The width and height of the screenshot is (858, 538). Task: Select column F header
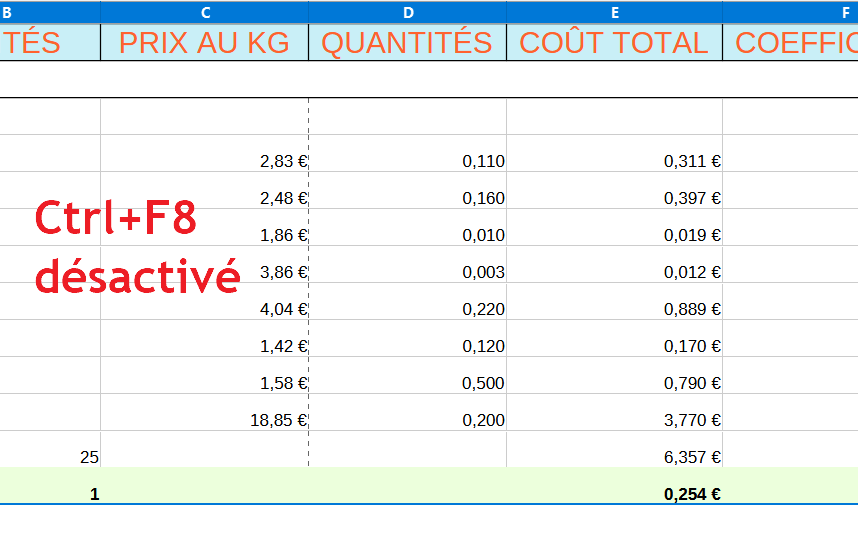tap(790, 12)
